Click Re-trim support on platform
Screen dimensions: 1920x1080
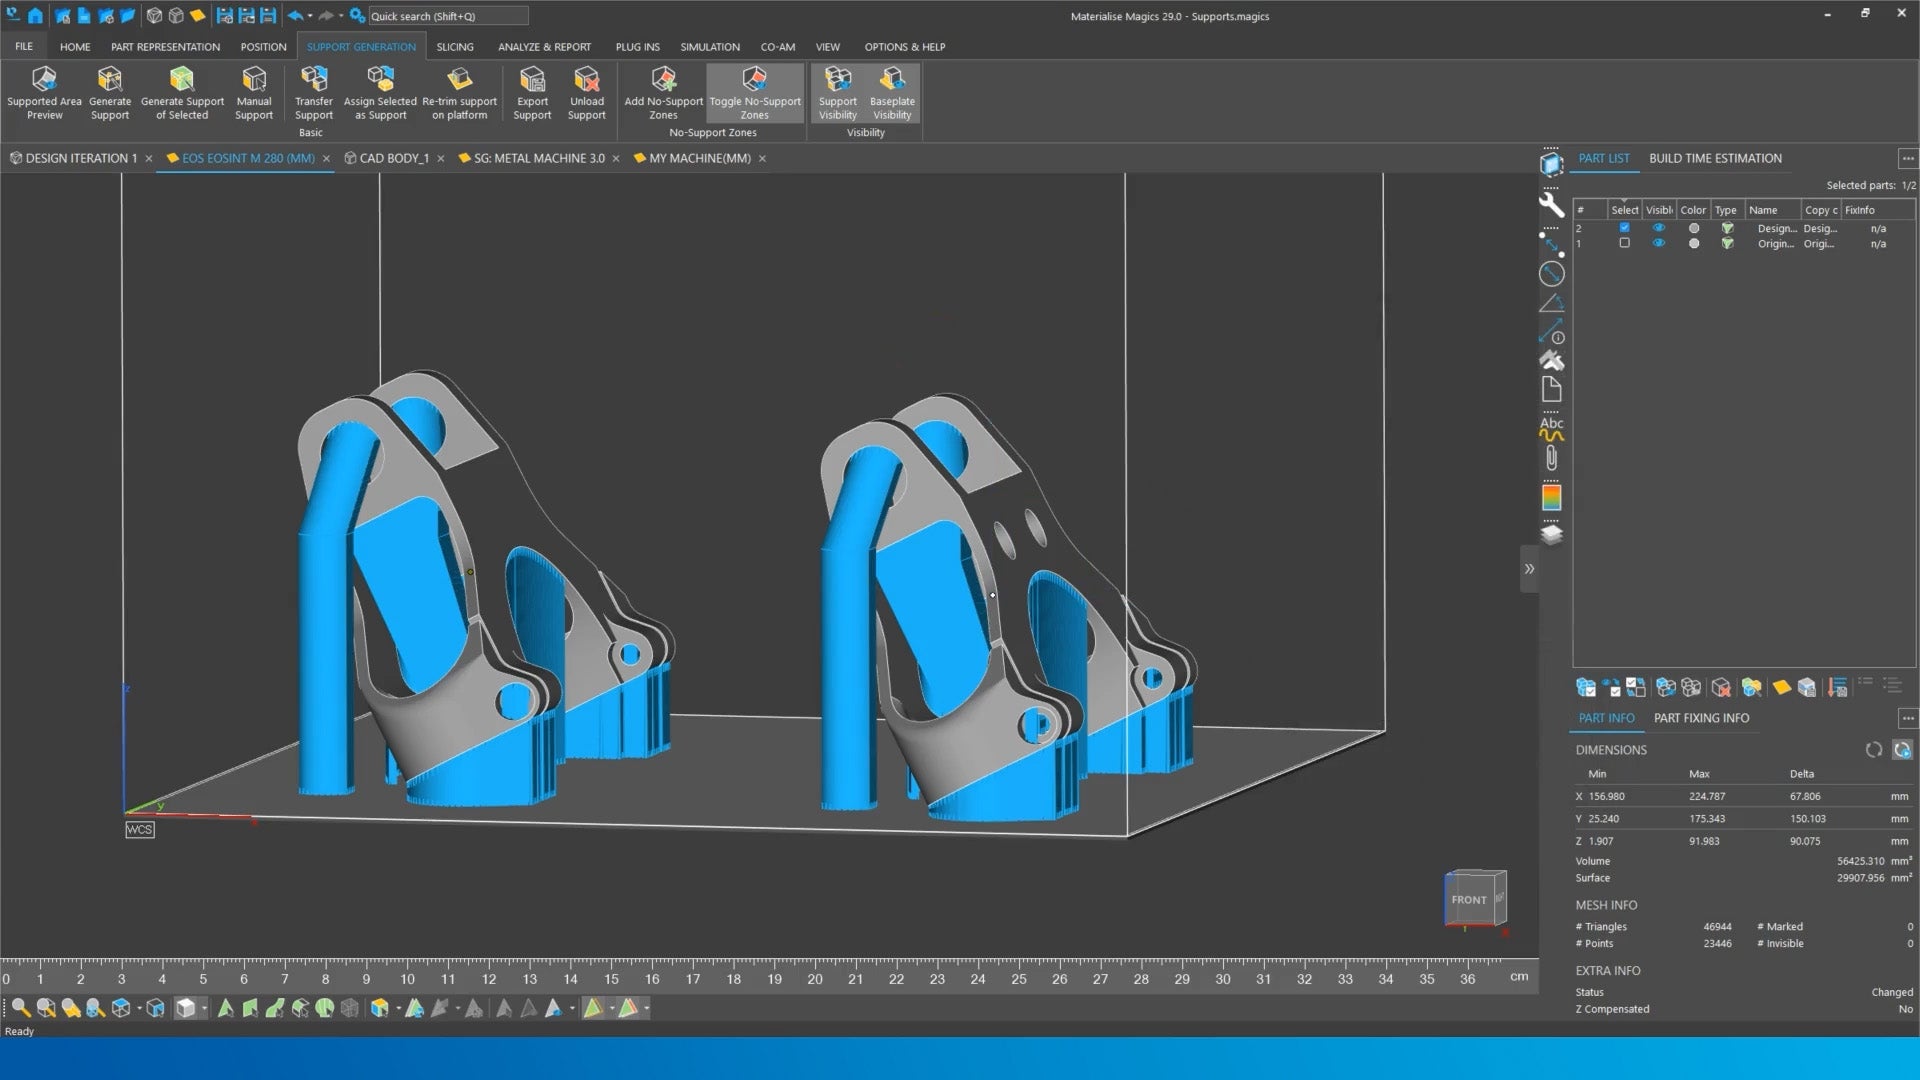click(x=459, y=80)
